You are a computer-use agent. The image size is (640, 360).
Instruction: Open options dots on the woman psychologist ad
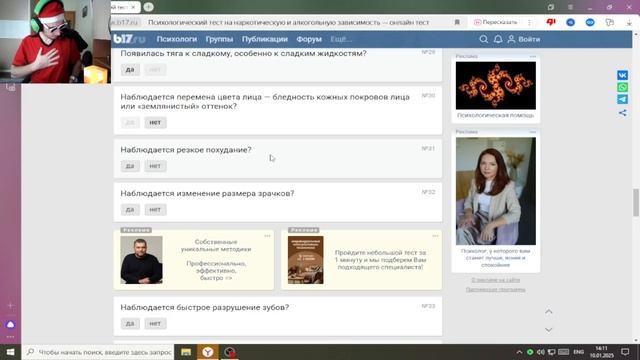533,132
